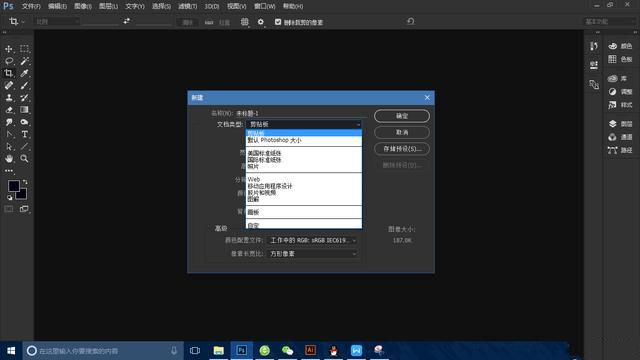Select the Clone Stamp tool
The height and width of the screenshot is (360, 640).
point(9,98)
